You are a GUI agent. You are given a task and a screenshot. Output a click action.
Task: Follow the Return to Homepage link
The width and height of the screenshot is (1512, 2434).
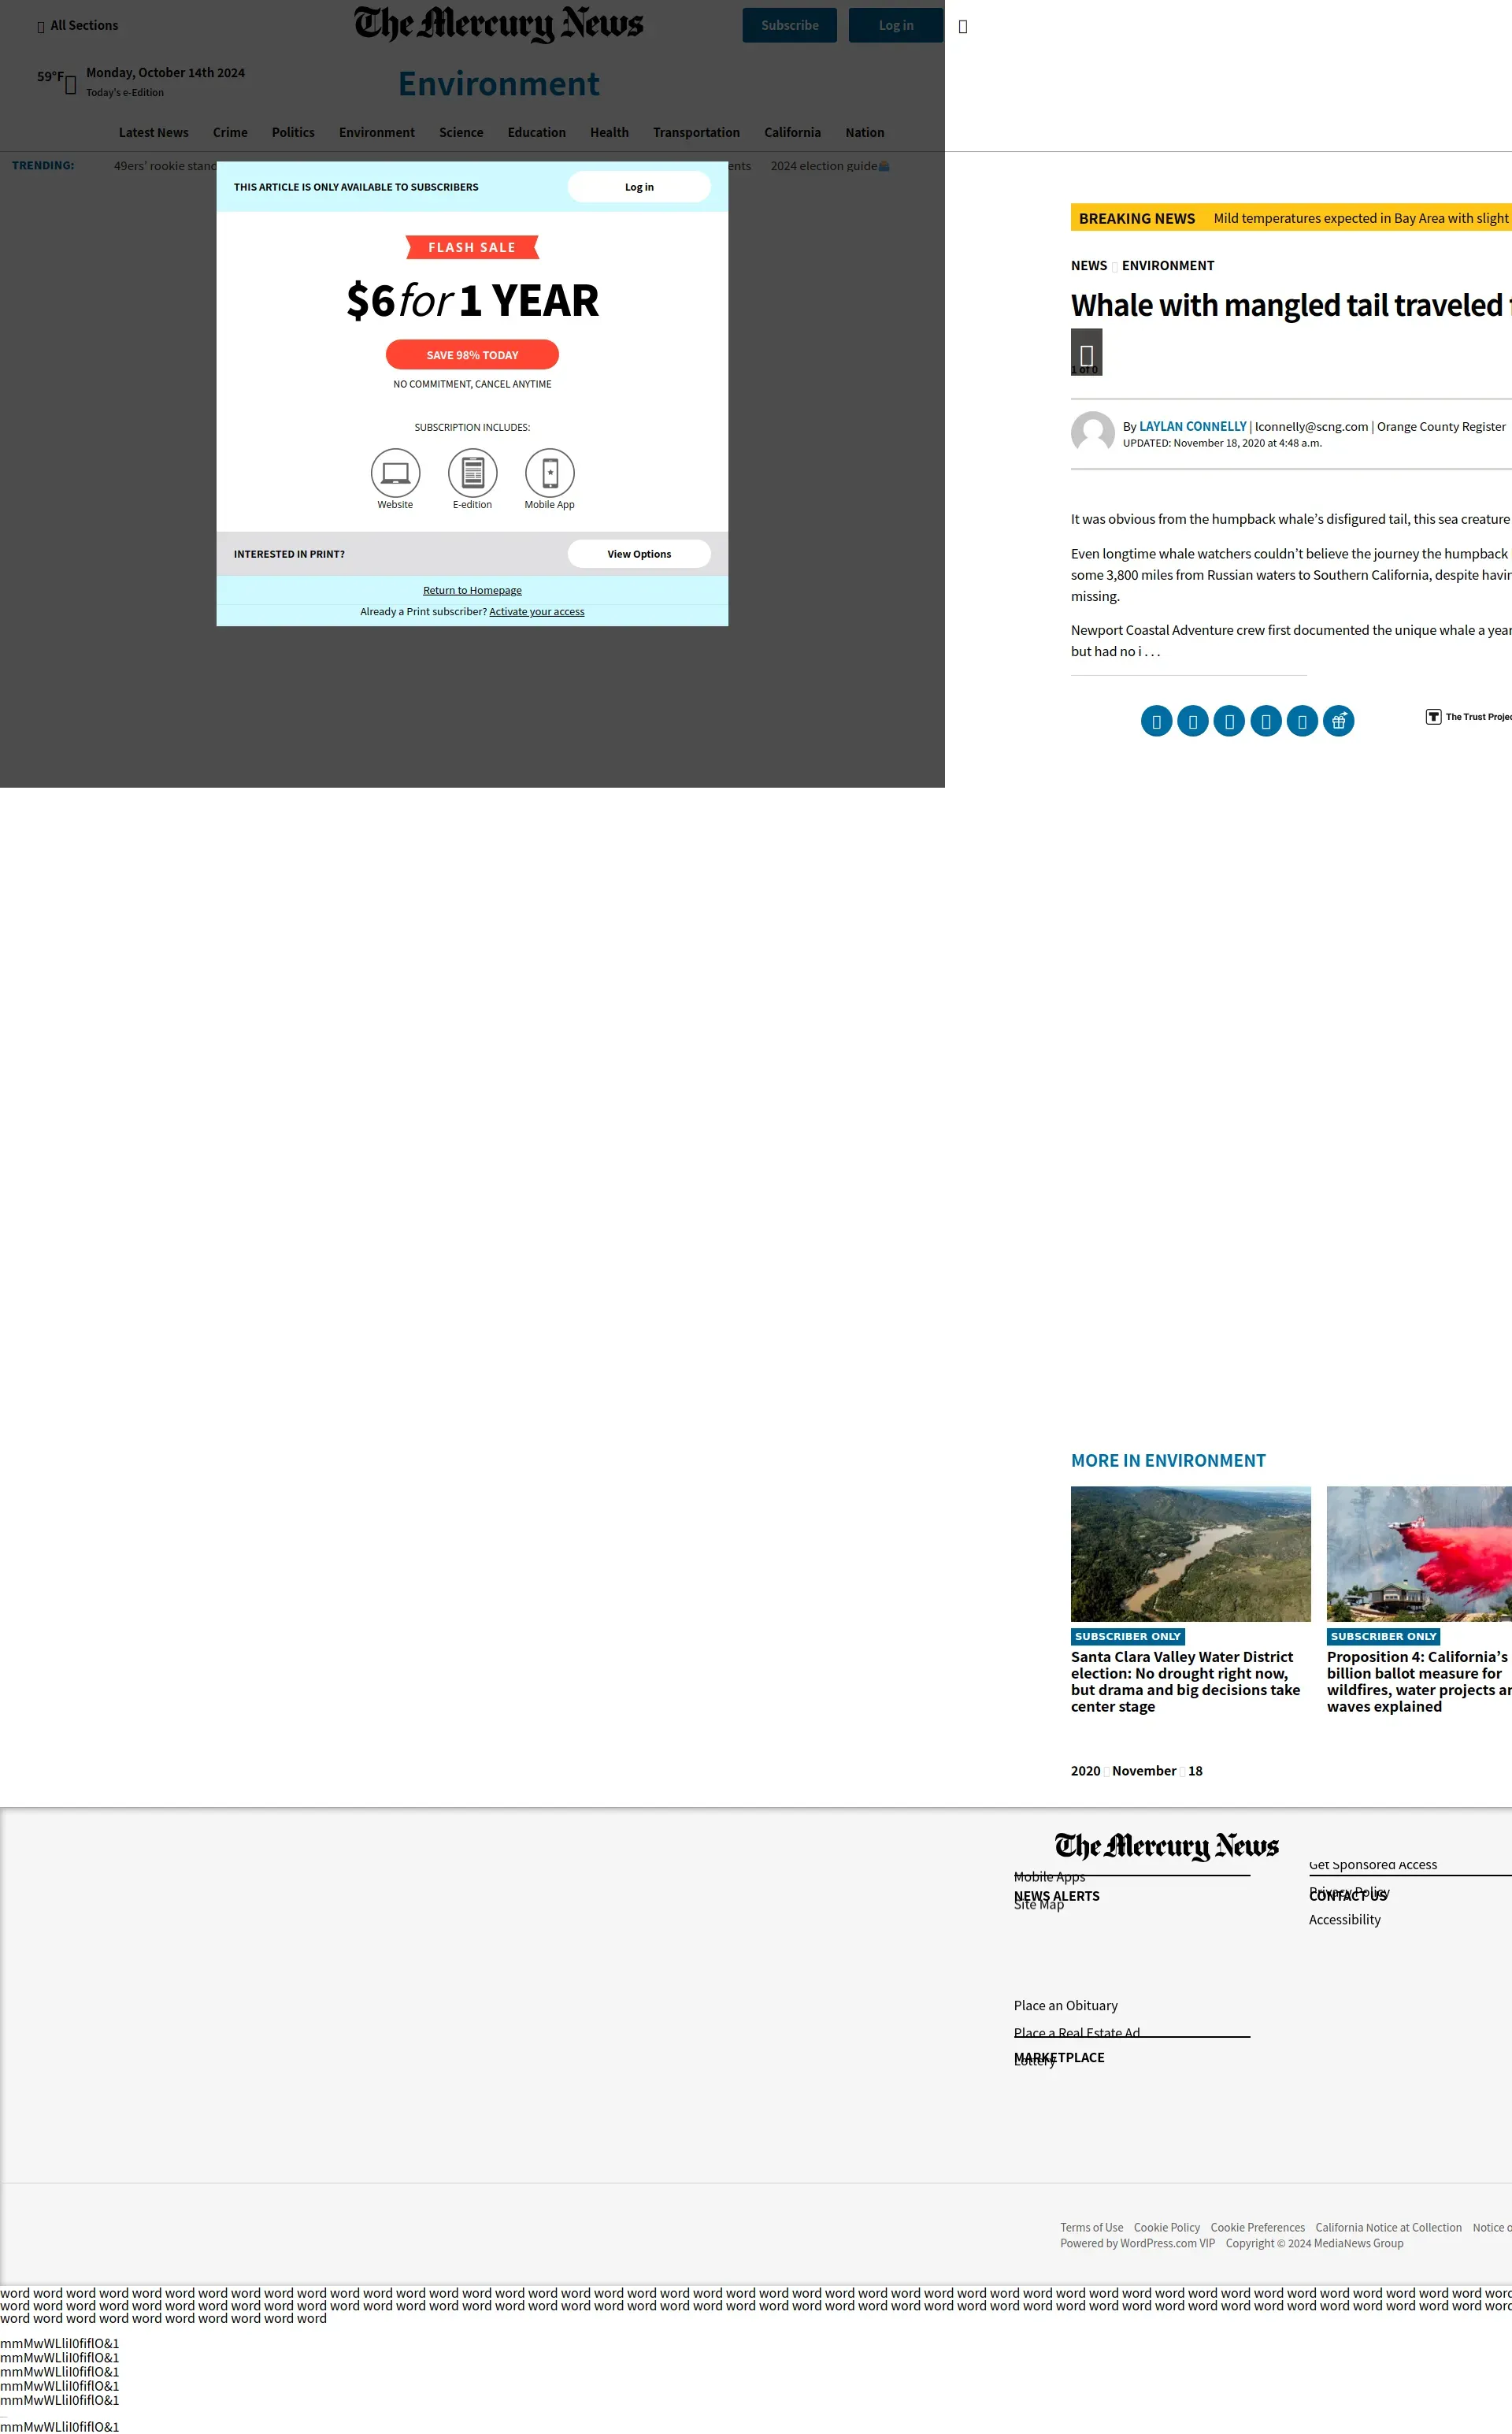472,591
